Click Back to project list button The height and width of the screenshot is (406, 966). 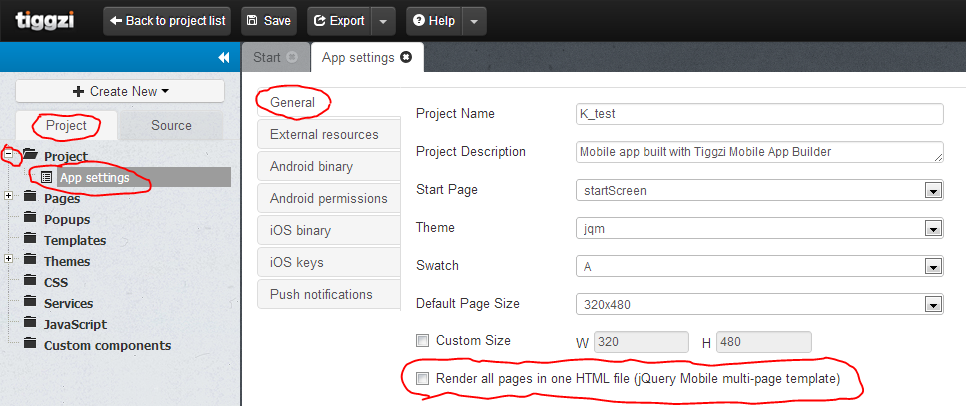pyautogui.click(x=168, y=20)
